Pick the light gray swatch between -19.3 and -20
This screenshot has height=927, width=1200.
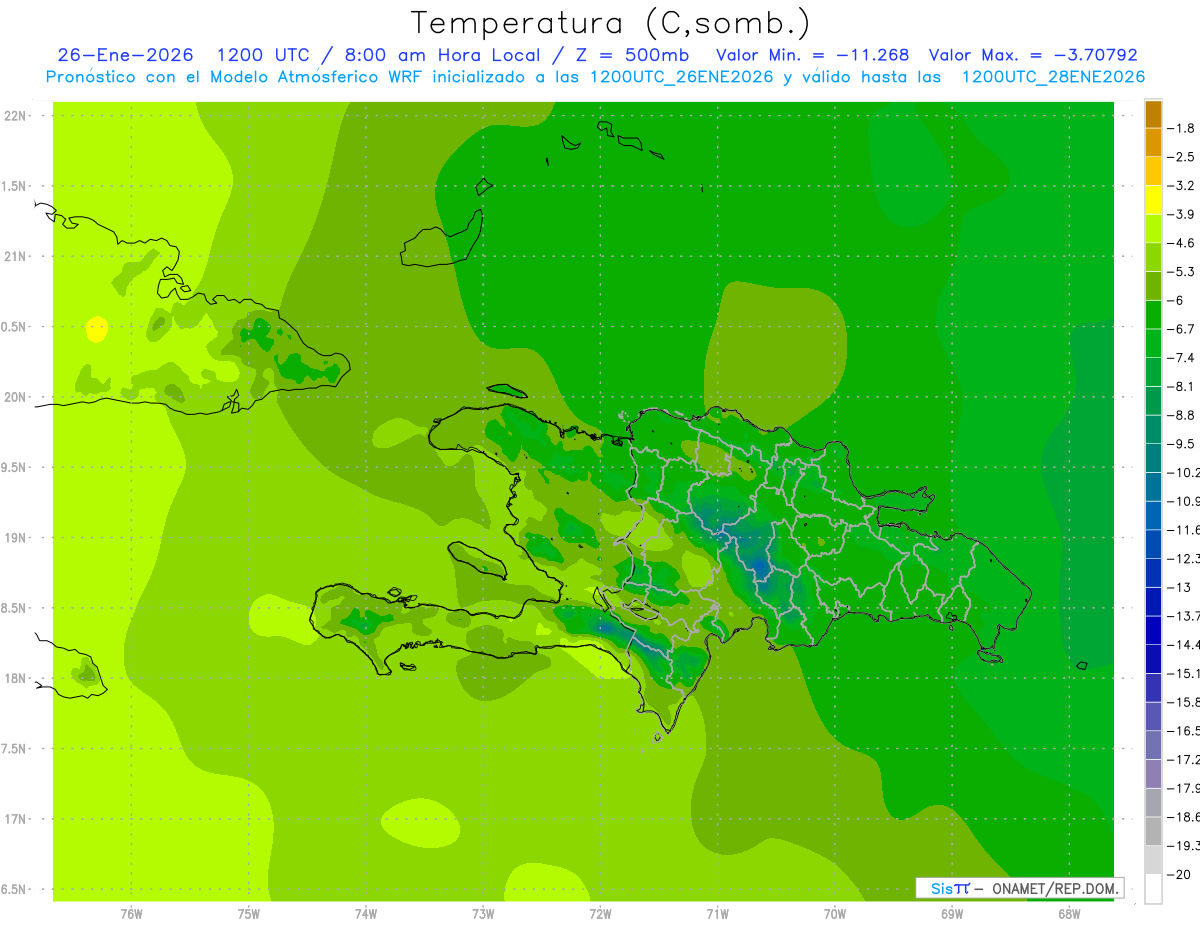point(1153,860)
